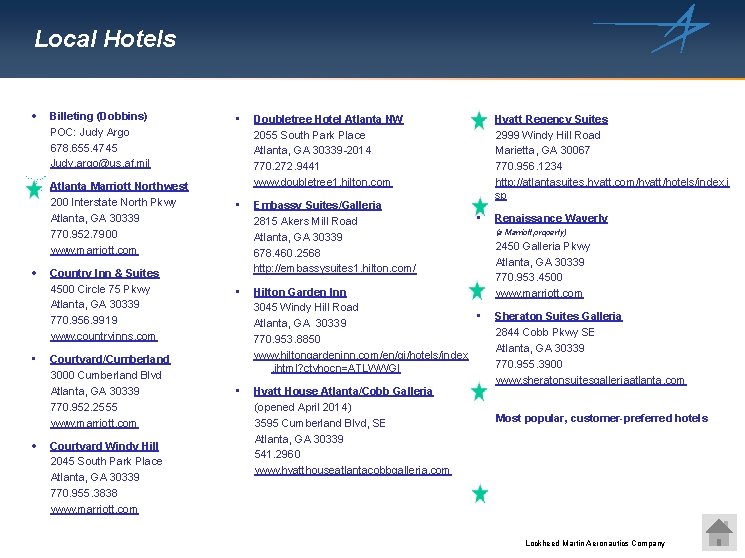
Task: Visit the www.doubletree1.hilton.com link
Action: [x=323, y=183]
